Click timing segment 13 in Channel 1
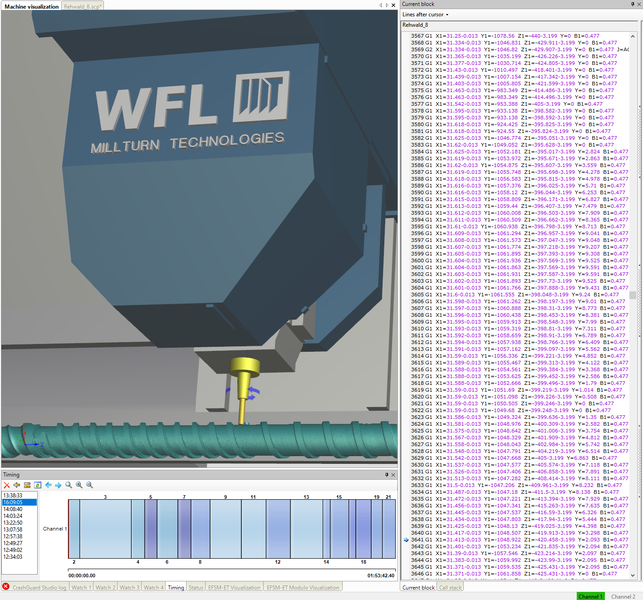 pos(306,529)
